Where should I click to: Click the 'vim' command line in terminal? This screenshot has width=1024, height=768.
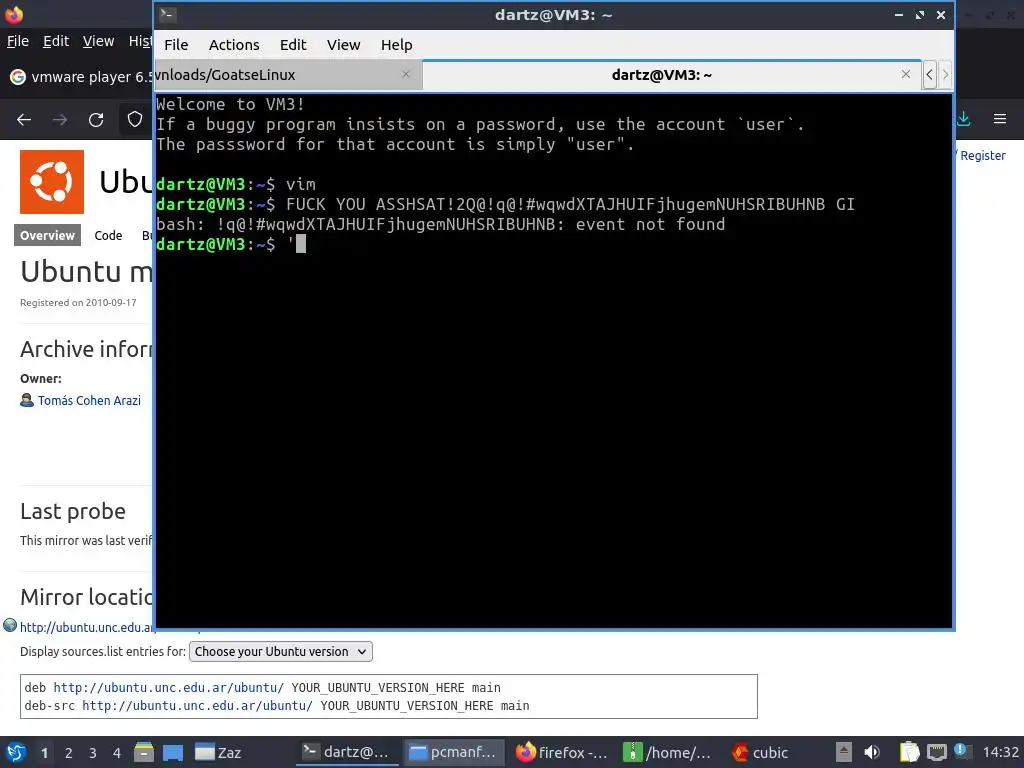pyautogui.click(x=236, y=184)
